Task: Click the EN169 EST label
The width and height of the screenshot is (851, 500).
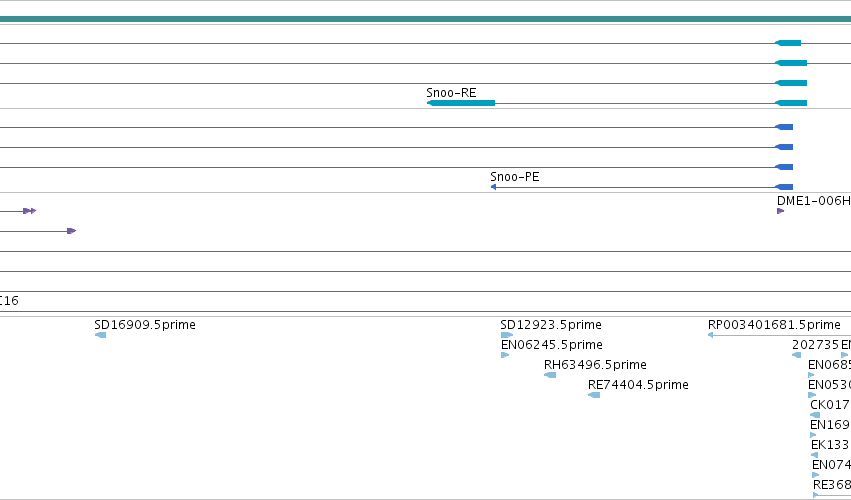Action: pyautogui.click(x=830, y=425)
